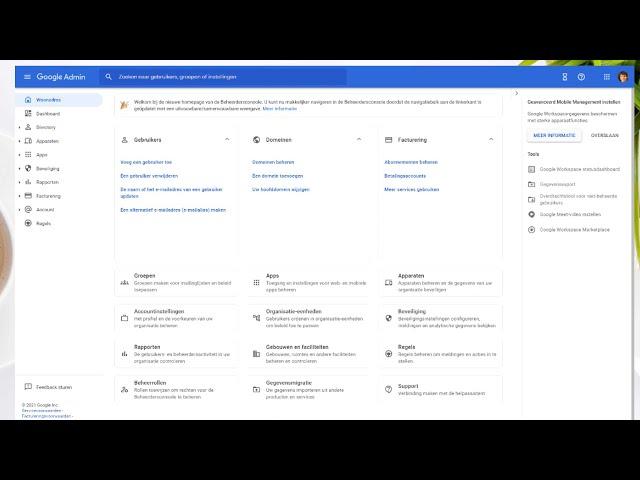The image size is (640, 480).
Task: Open the Apps card grid icon
Action: (x=256, y=282)
